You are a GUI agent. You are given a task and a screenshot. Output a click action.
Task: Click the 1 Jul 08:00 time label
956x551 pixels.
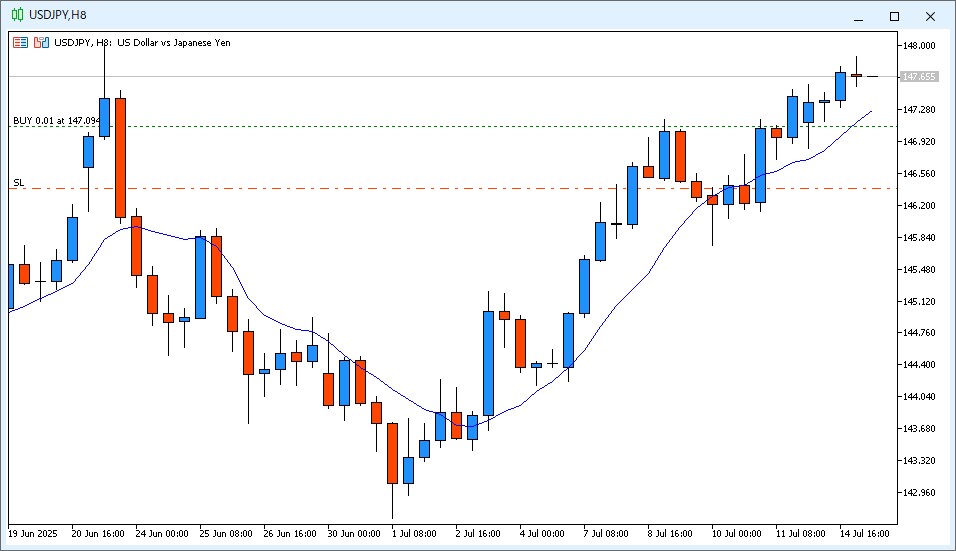[x=414, y=534]
